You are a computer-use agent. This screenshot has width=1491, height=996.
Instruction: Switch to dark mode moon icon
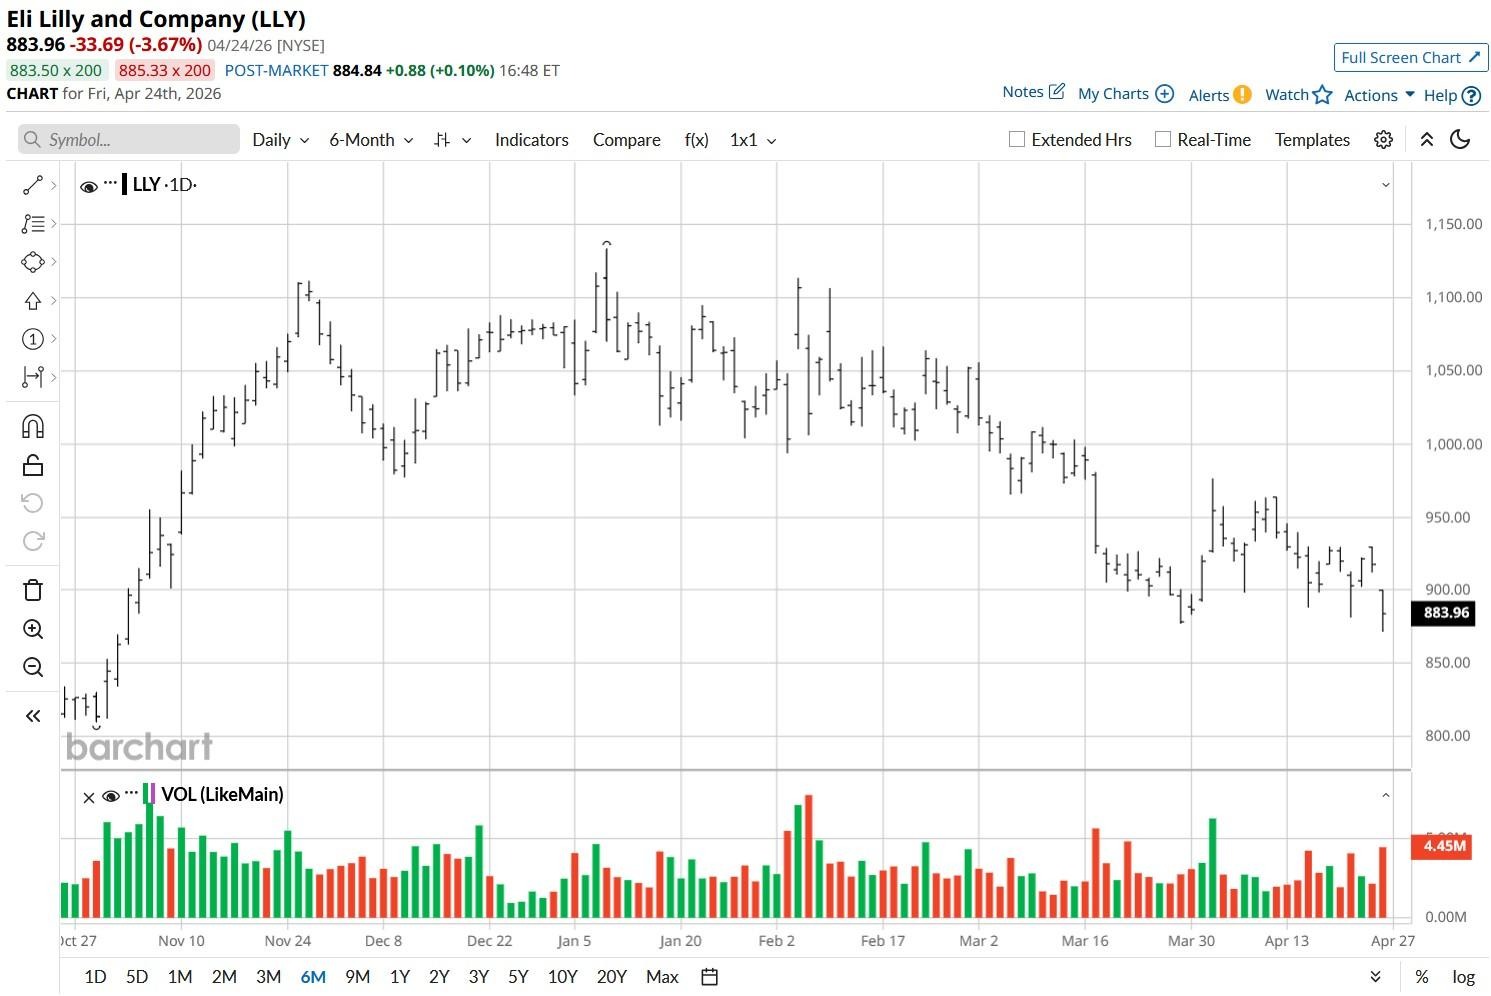(1460, 140)
